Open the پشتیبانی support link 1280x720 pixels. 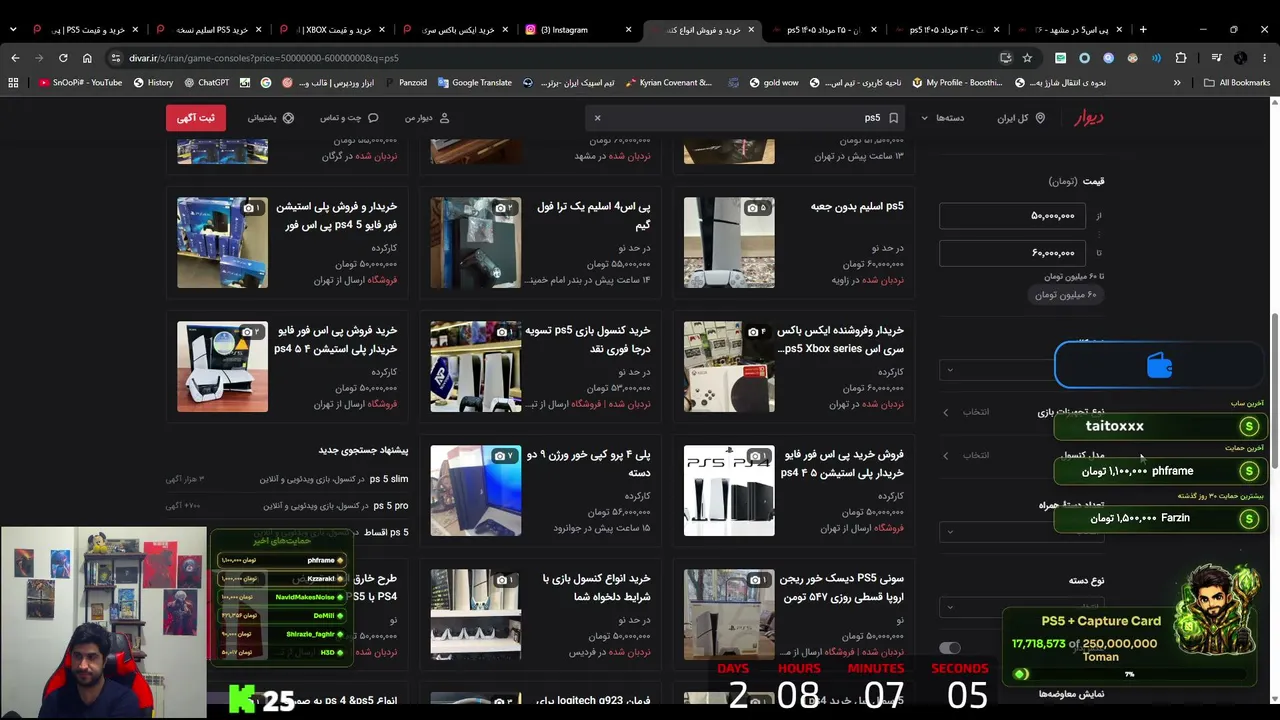click(x=270, y=118)
